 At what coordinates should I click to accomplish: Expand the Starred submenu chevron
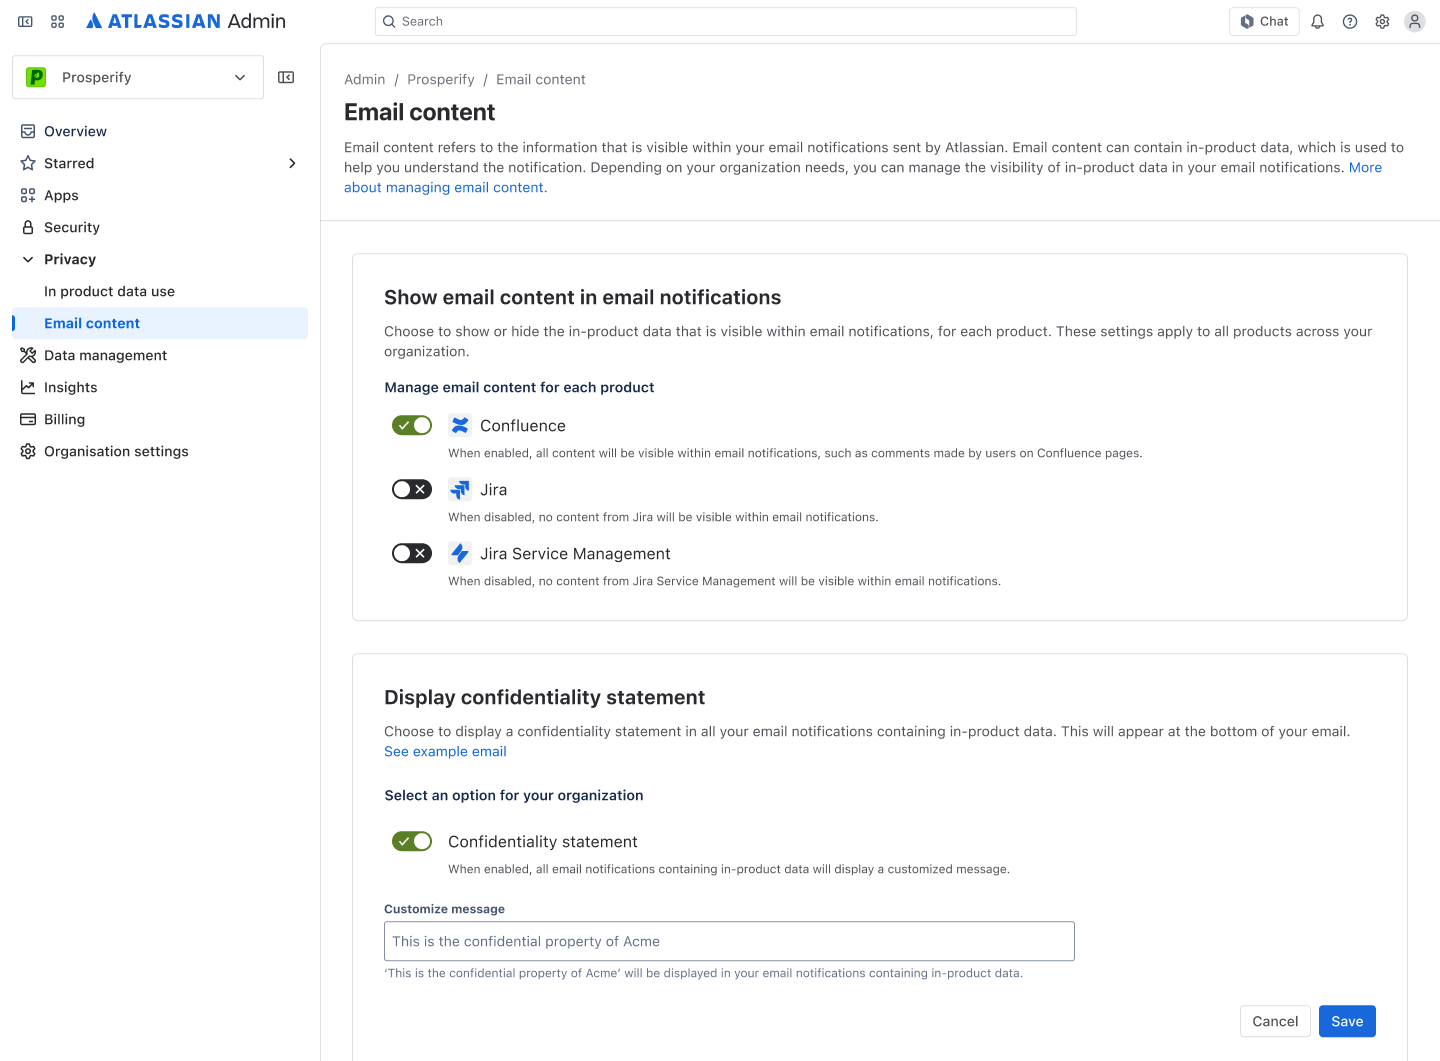point(292,163)
